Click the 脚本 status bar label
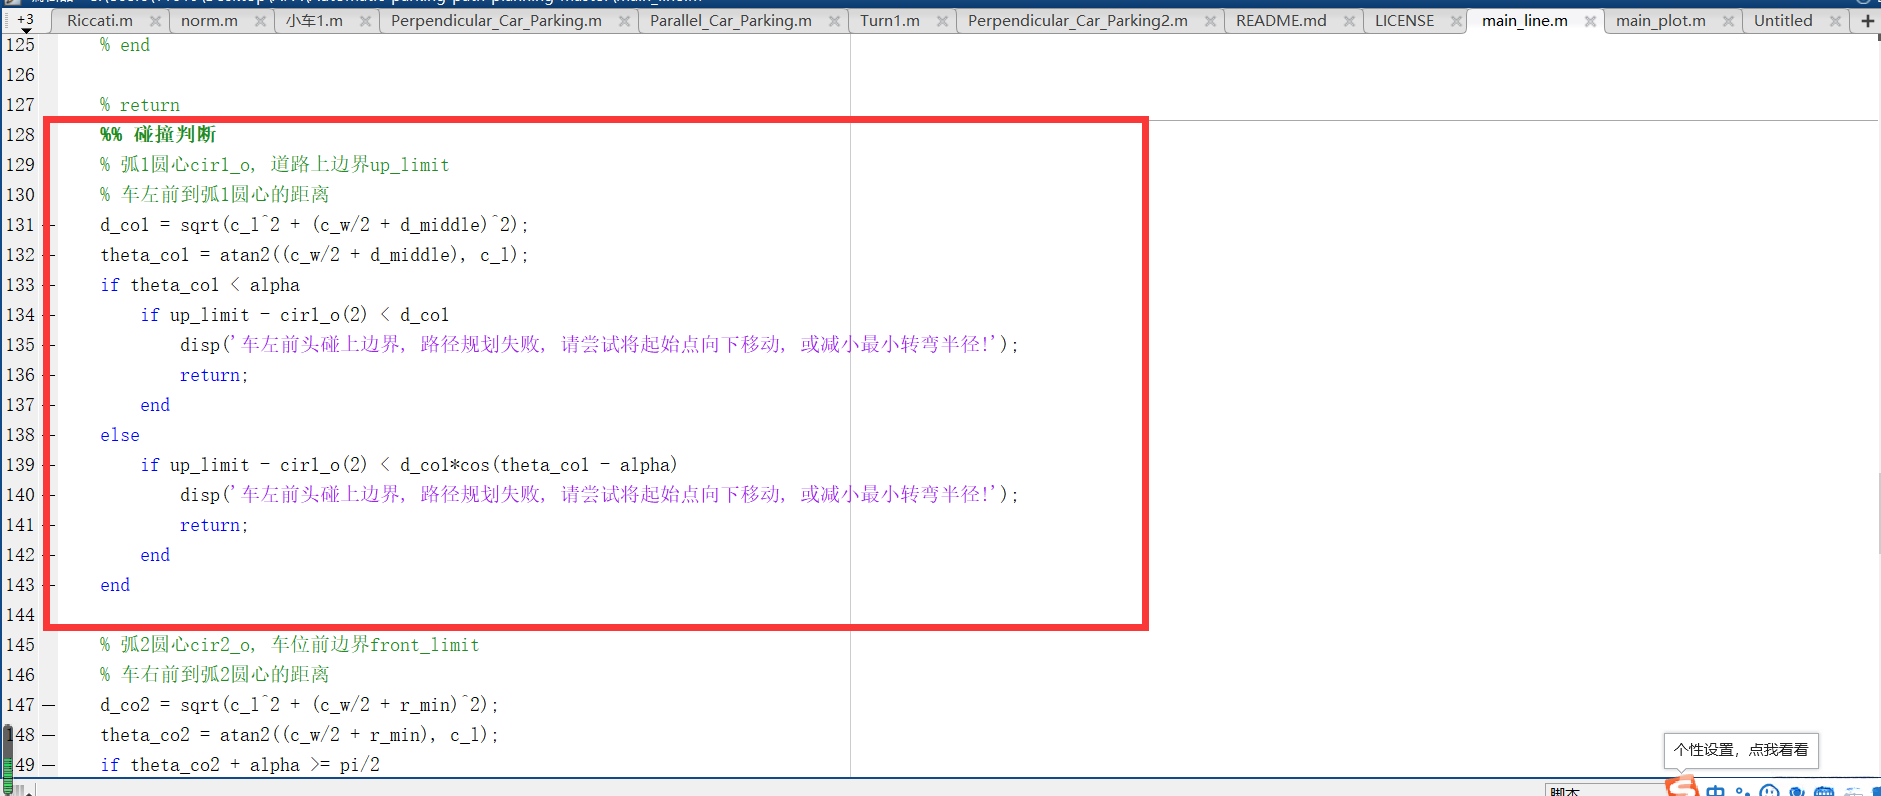The width and height of the screenshot is (1881, 796). [x=1565, y=791]
